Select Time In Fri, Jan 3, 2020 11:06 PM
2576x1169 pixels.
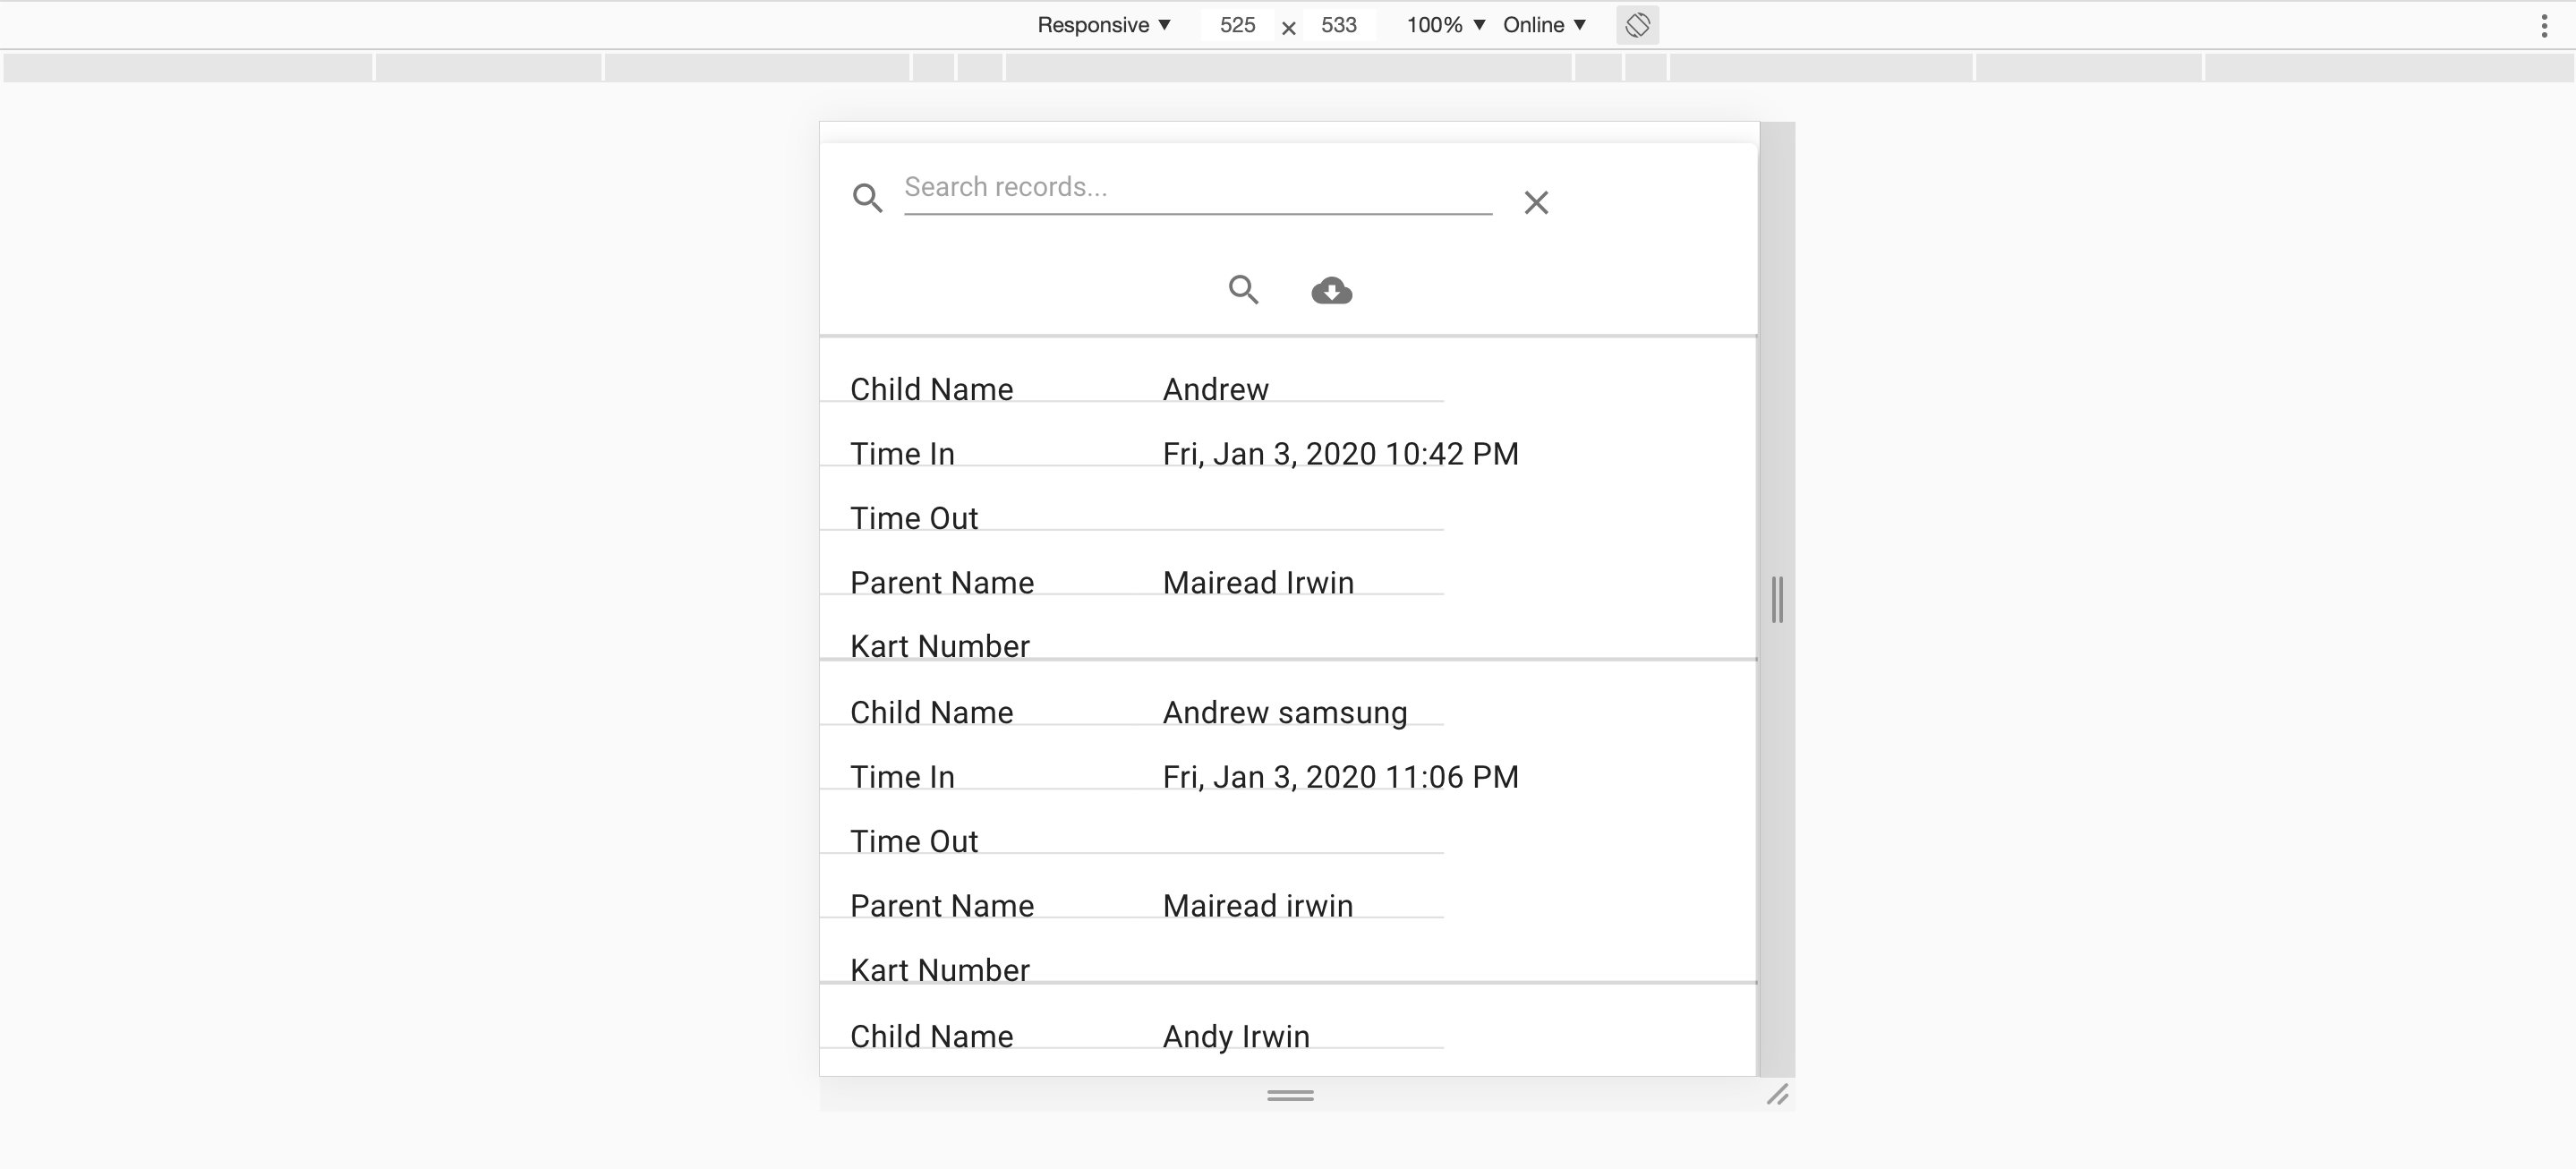coord(1340,777)
